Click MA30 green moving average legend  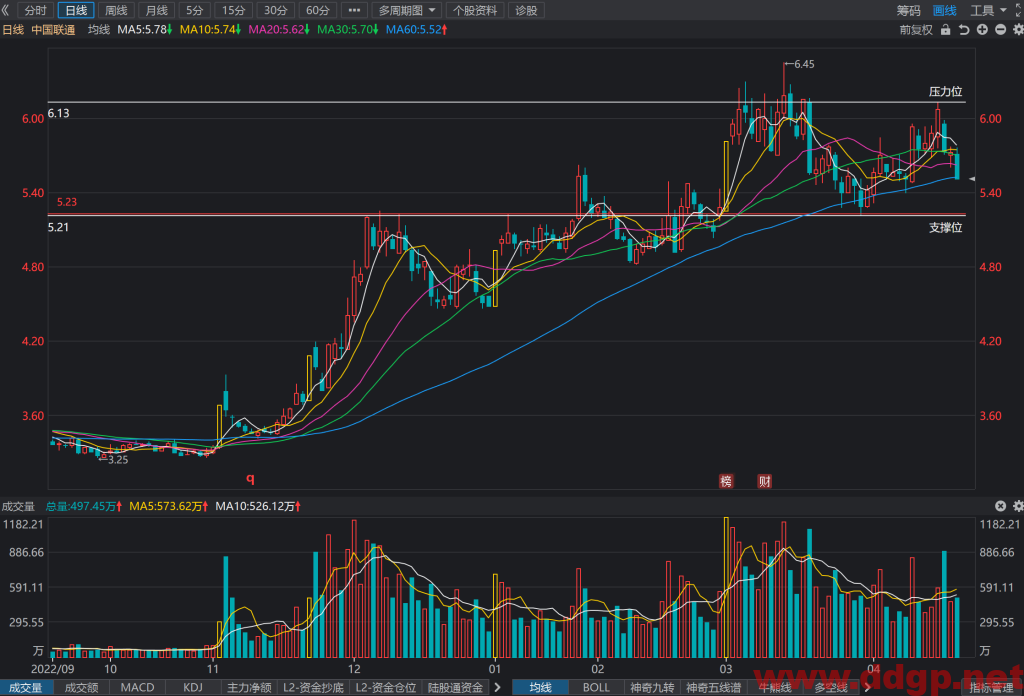tap(347, 29)
